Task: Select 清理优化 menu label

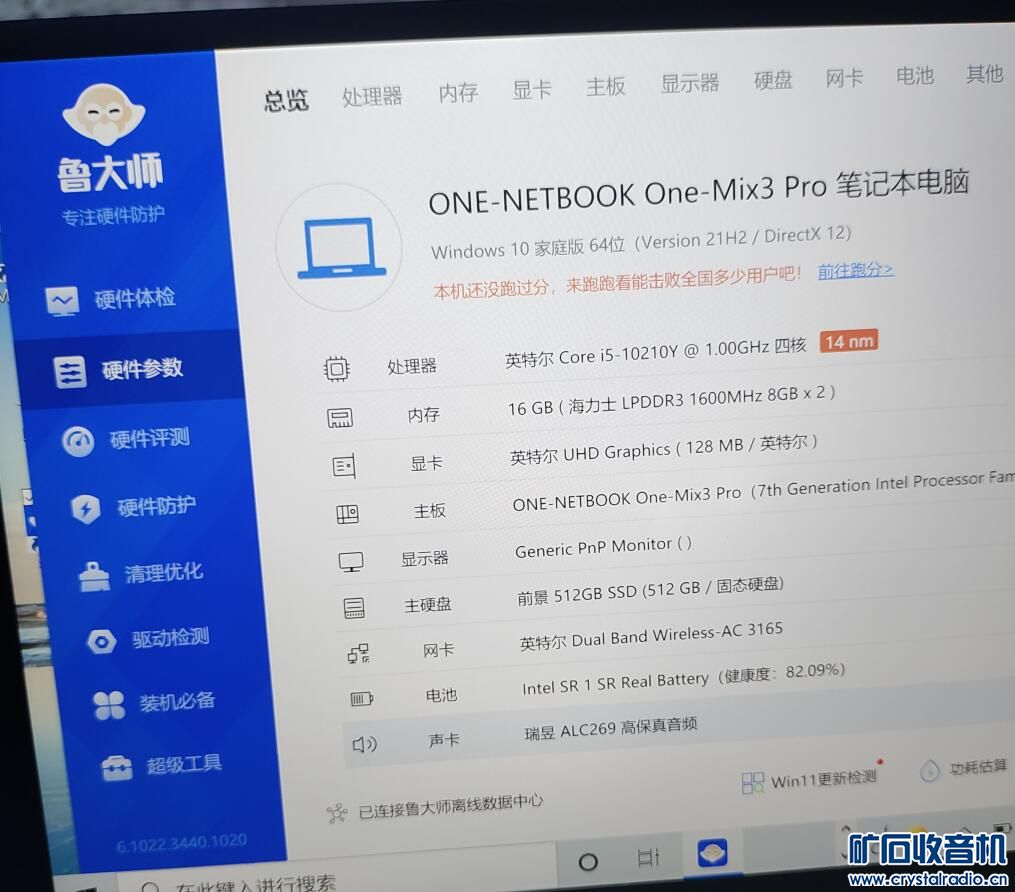Action: click(x=164, y=573)
